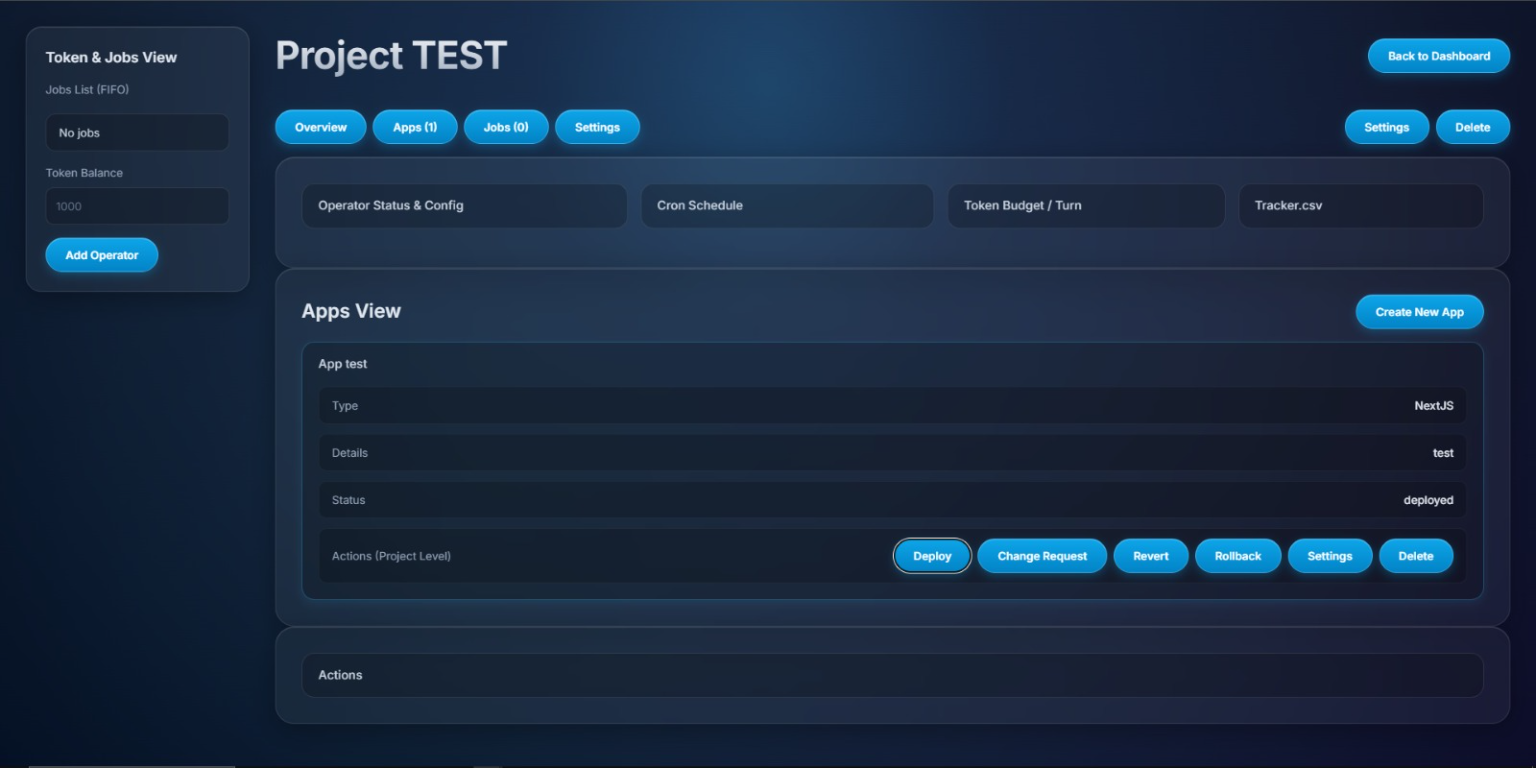Deploy the App test
The image size is (1536, 768).
932,556
